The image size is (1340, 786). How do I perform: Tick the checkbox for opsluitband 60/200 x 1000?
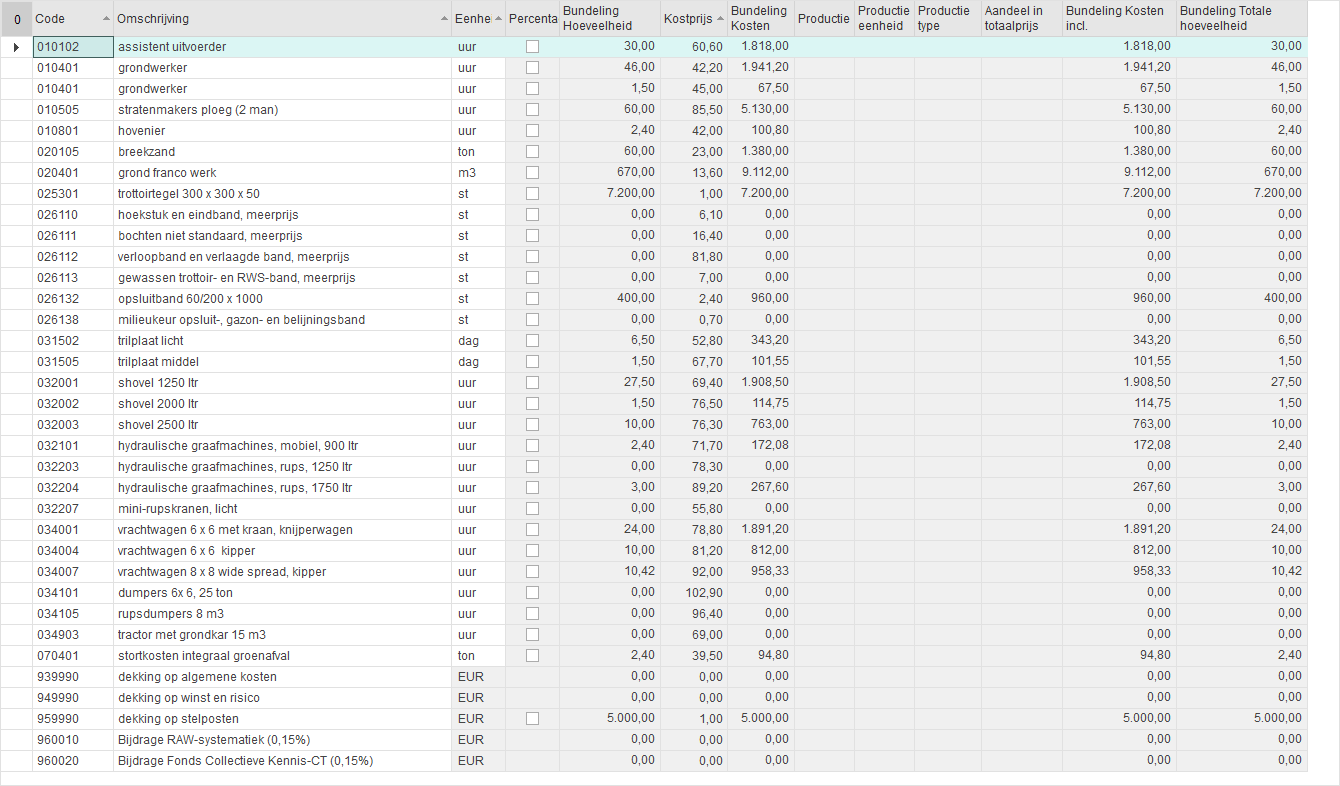pyautogui.click(x=532, y=299)
